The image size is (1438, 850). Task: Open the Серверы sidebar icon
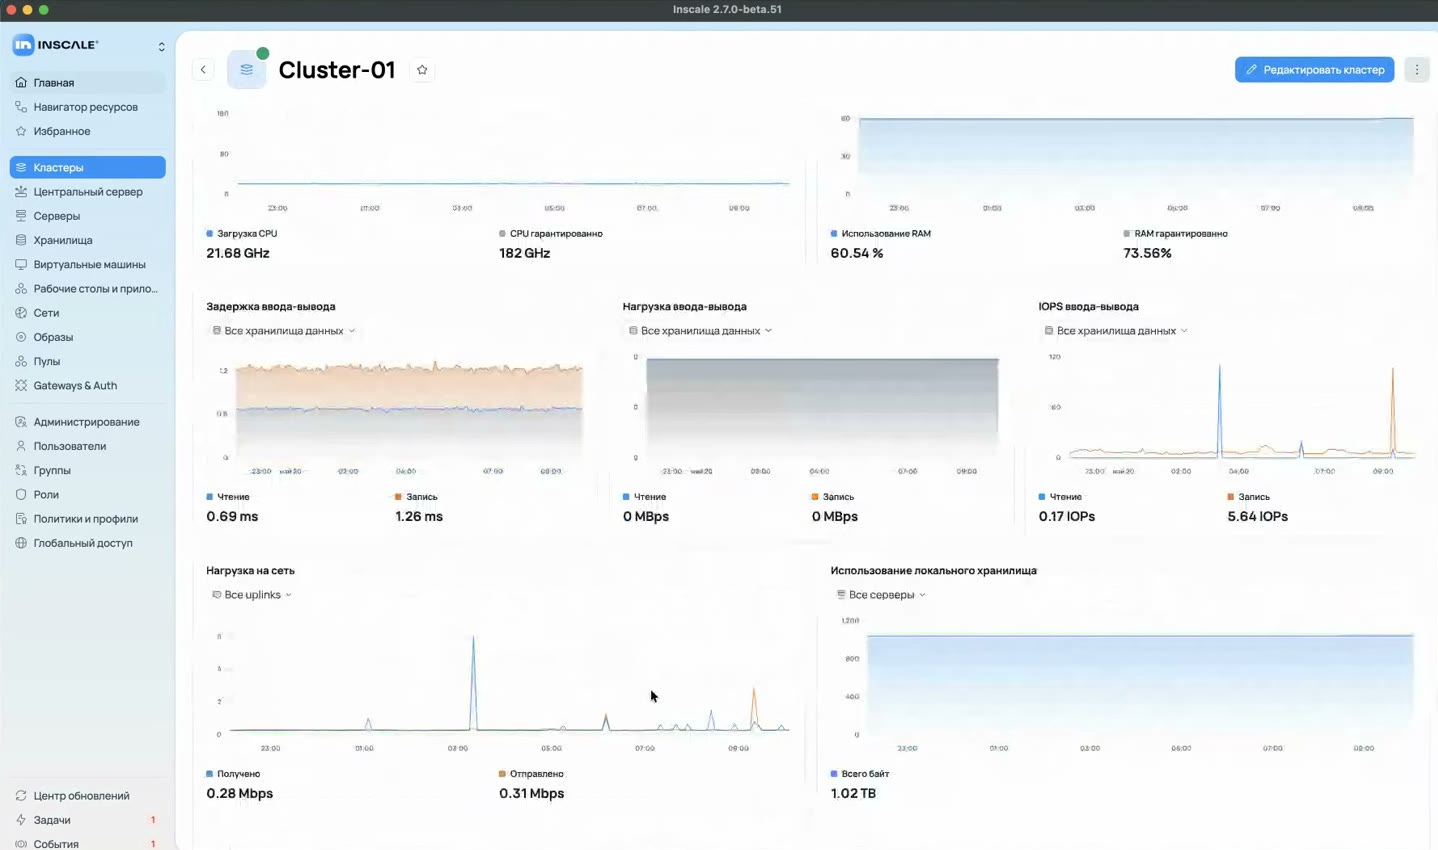tap(21, 216)
